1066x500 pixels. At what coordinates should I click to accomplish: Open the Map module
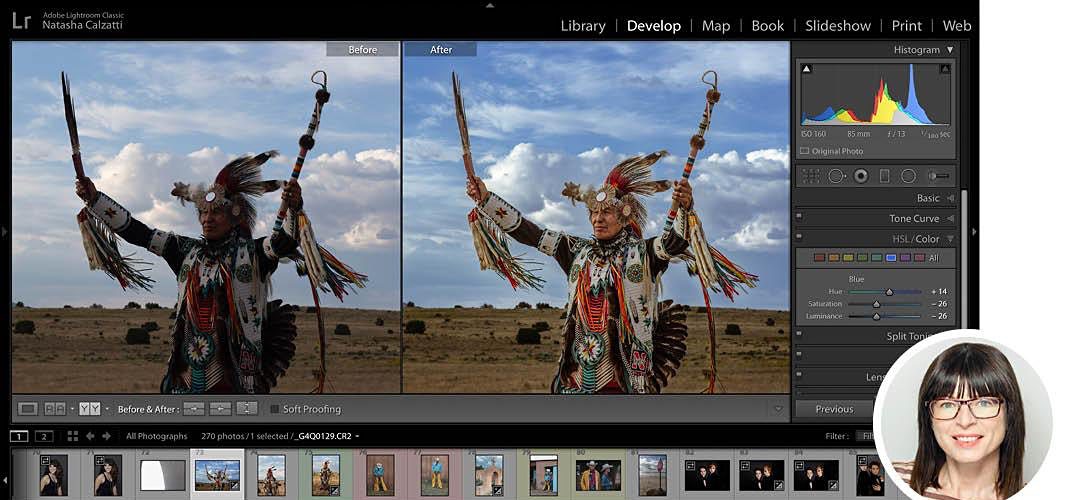[x=716, y=26]
